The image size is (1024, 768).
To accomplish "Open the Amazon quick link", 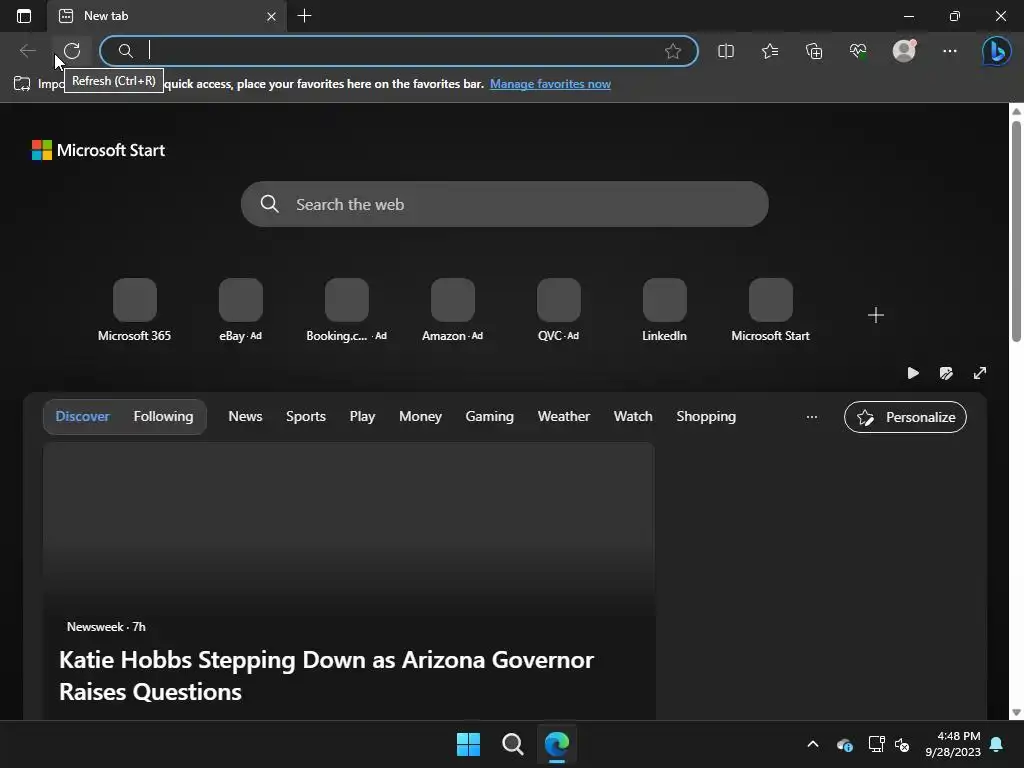I will click(453, 310).
